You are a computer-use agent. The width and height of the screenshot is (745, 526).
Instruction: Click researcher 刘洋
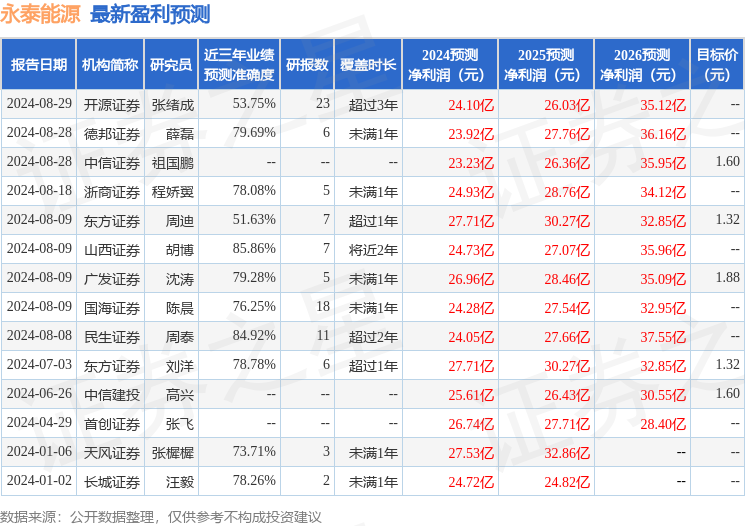click(x=180, y=365)
